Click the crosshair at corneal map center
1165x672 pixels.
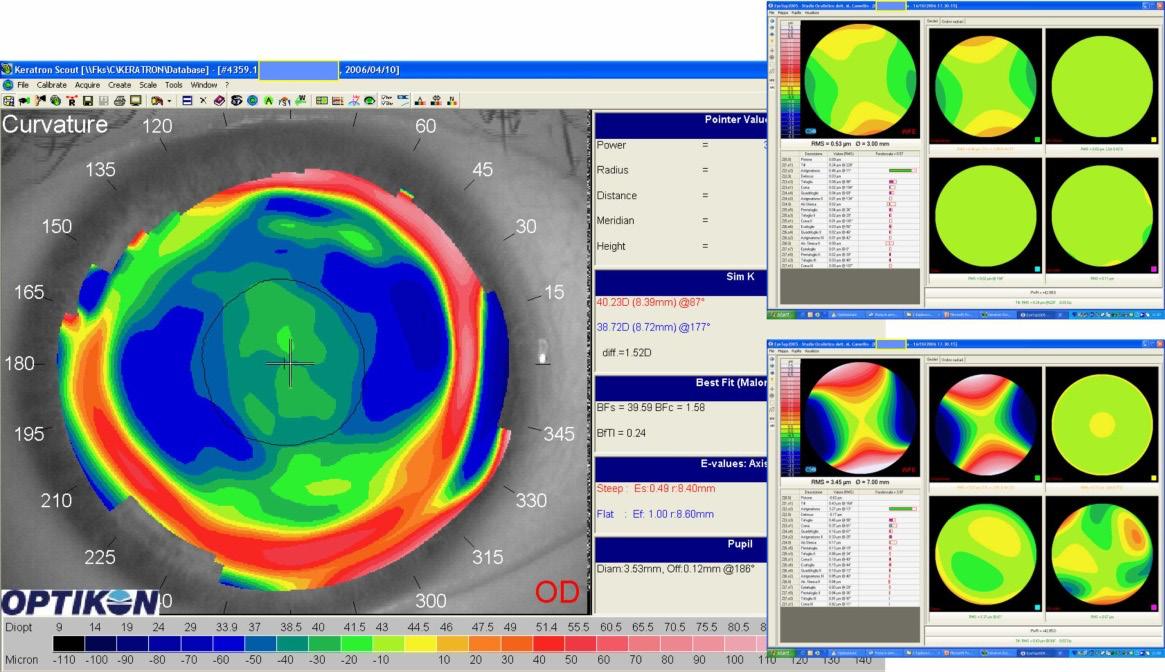click(x=291, y=363)
